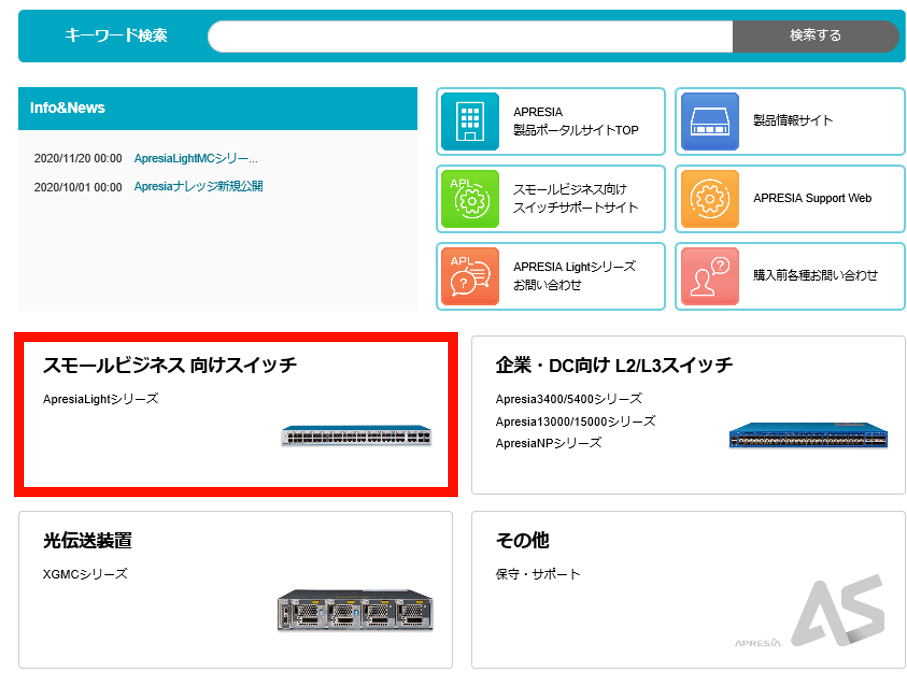Screen dimensions: 907x686
Task: Click the Info&News panel header
Action: (x=217, y=109)
